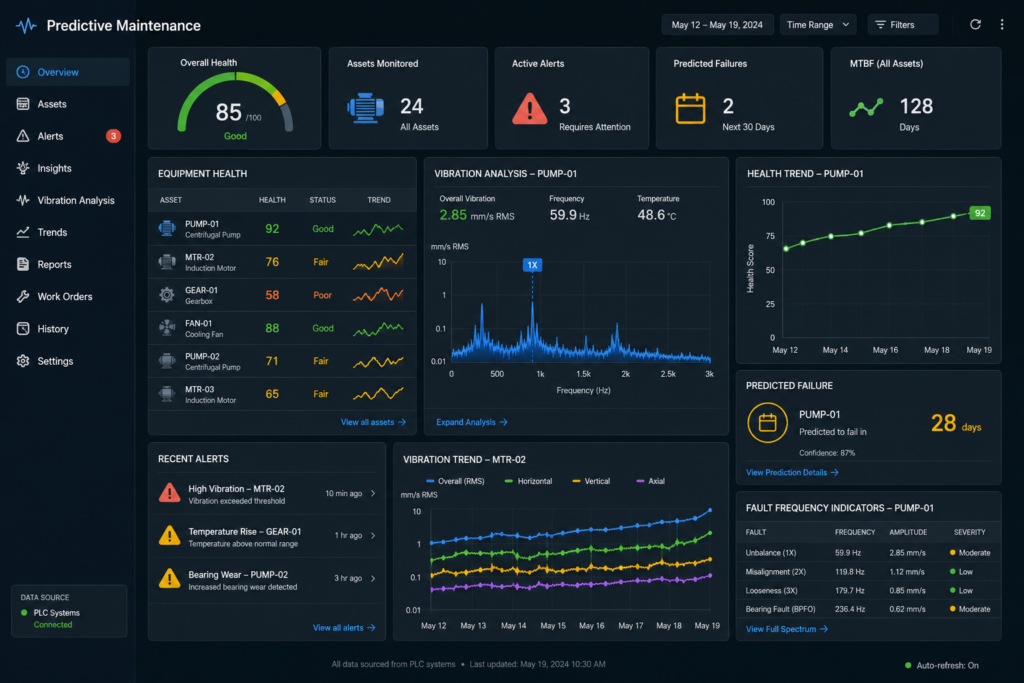Open the Time Range dropdown
This screenshot has width=1024, height=683.
coord(818,25)
